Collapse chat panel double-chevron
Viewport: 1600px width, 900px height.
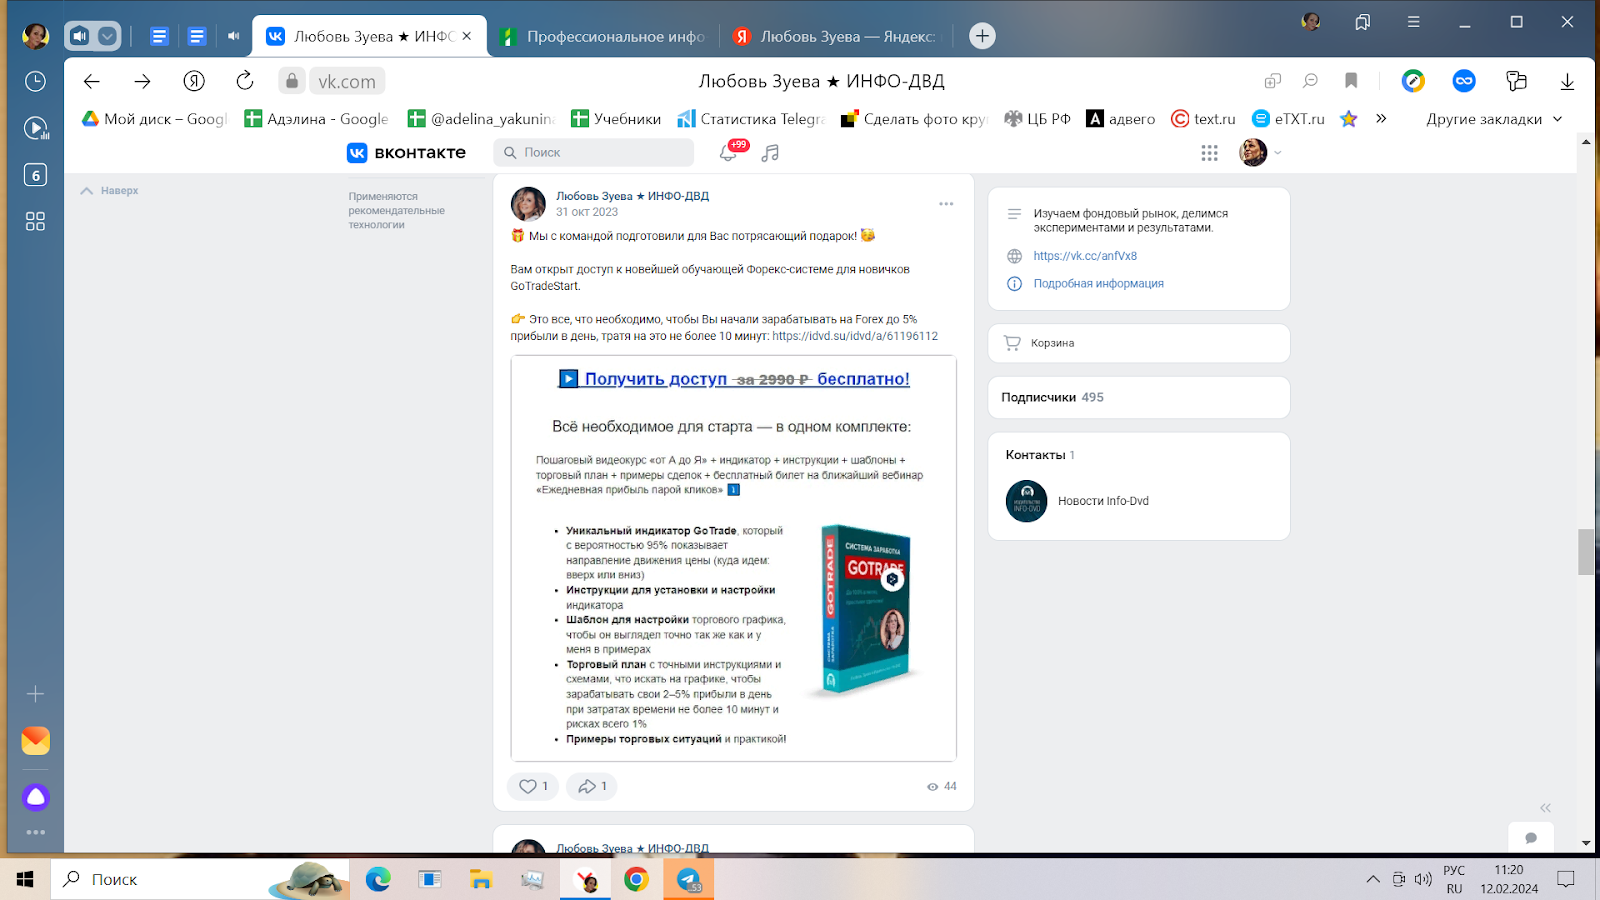click(1545, 807)
